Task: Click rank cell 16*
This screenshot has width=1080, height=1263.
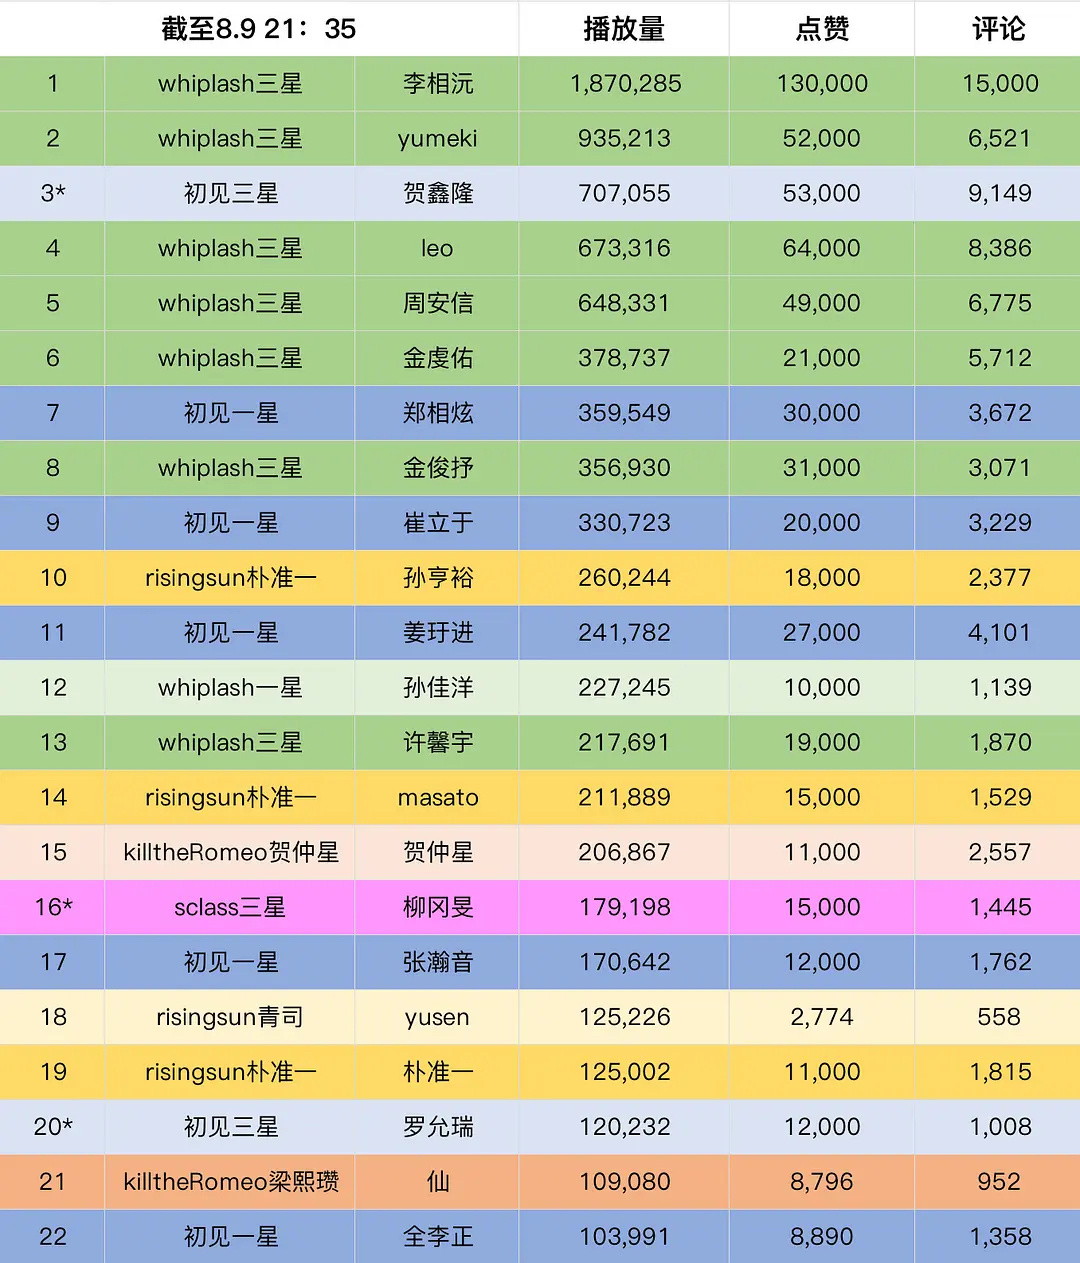Action: tap(53, 908)
